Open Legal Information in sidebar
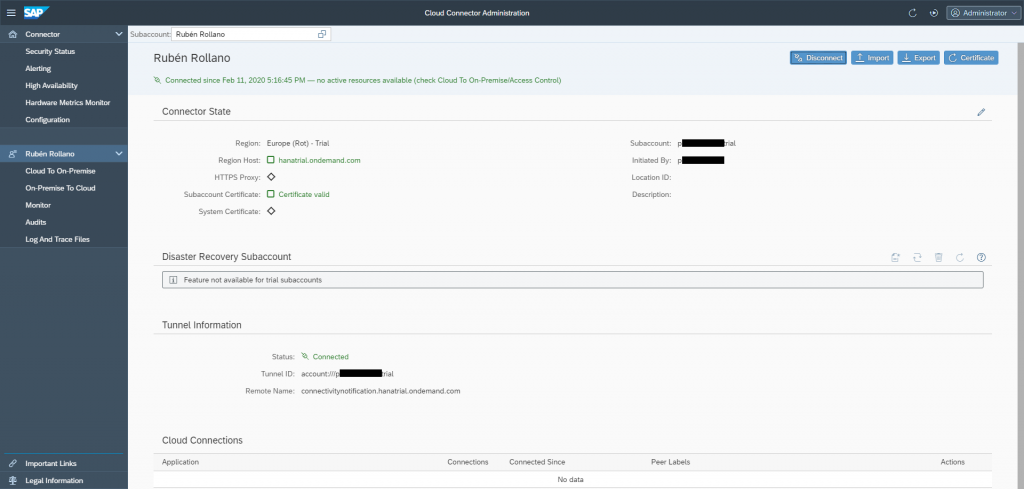 [54, 481]
